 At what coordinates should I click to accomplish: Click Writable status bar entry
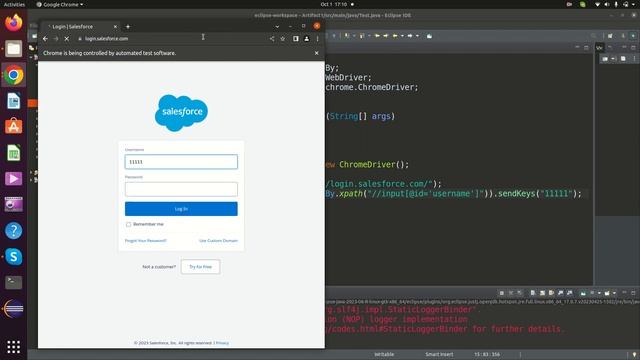point(384,354)
